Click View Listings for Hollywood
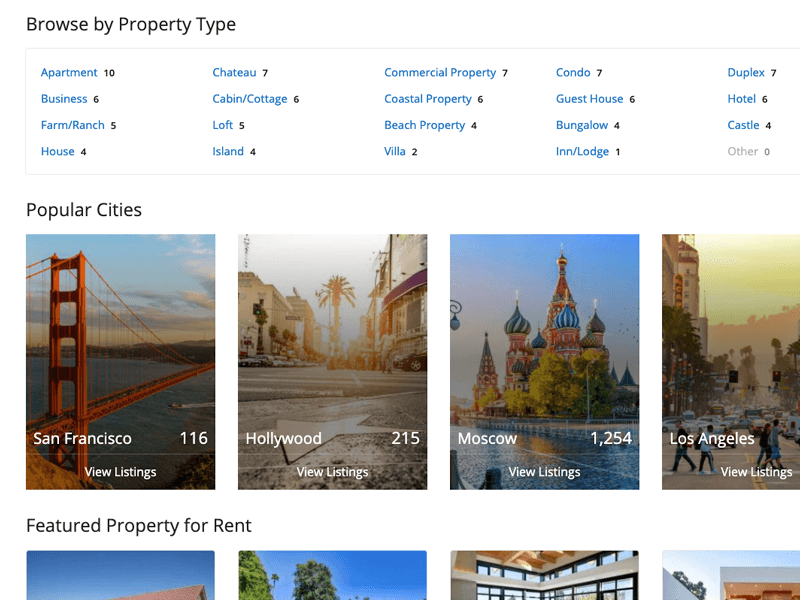The height and width of the screenshot is (600, 800). [x=333, y=472]
